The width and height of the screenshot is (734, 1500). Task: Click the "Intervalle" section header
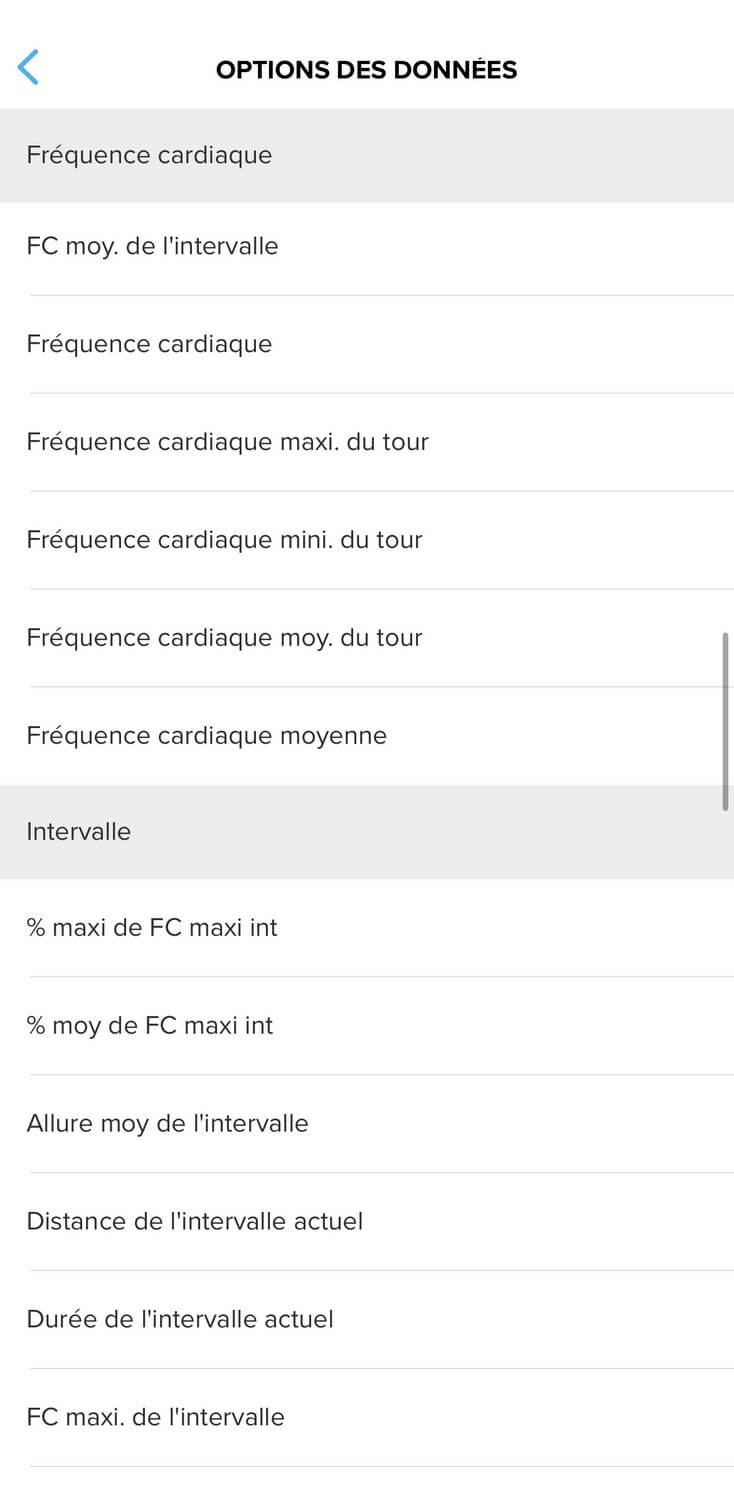point(78,832)
